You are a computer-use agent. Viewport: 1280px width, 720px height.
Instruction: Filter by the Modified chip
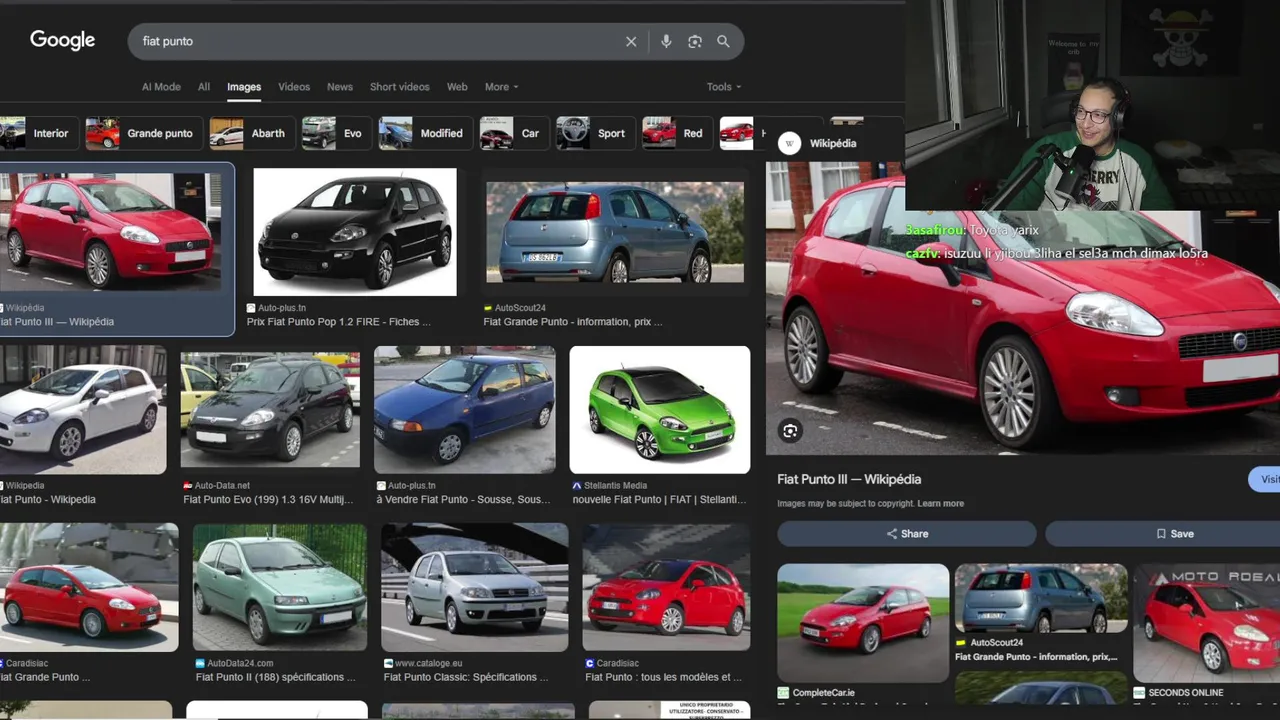tap(424, 133)
